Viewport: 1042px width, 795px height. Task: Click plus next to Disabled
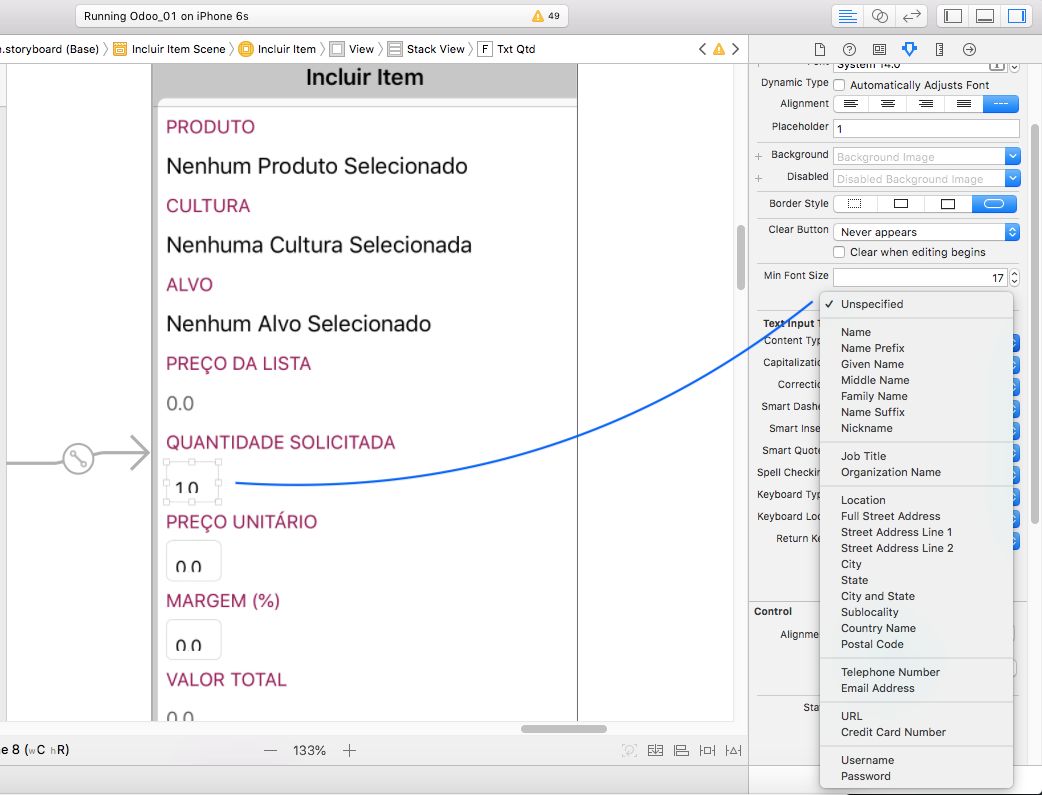pos(758,178)
